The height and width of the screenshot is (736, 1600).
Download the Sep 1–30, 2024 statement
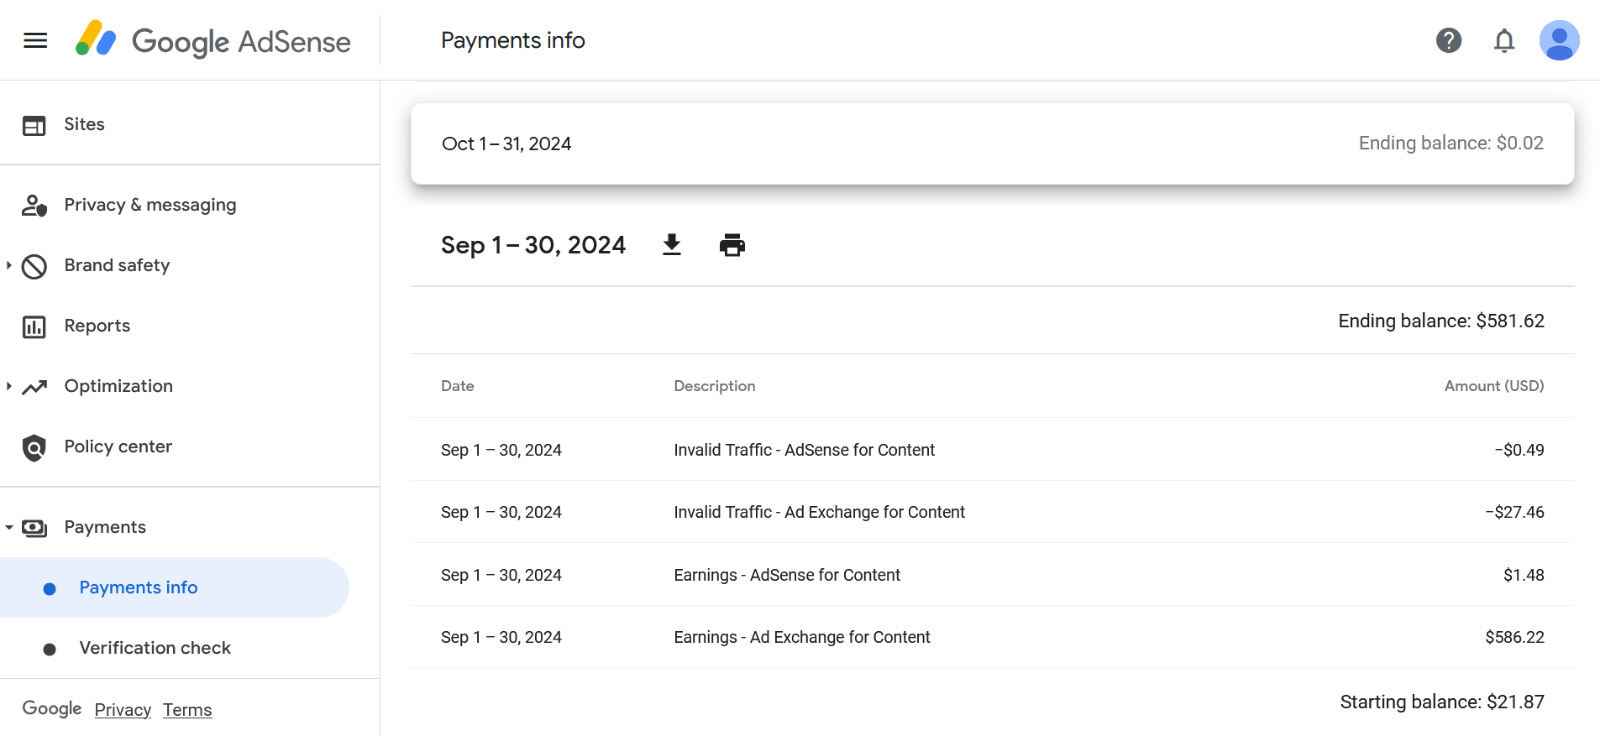672,245
